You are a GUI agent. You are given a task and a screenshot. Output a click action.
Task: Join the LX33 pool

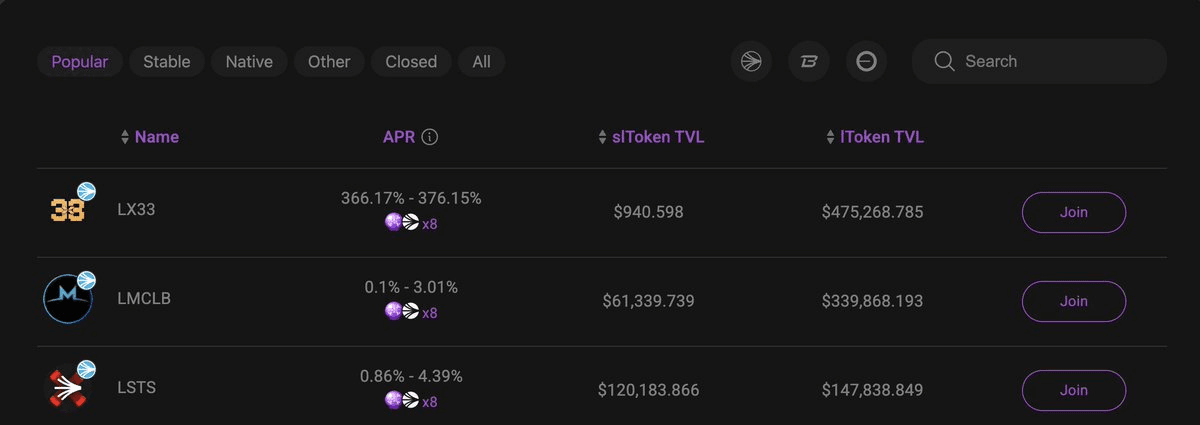[x=1073, y=212]
